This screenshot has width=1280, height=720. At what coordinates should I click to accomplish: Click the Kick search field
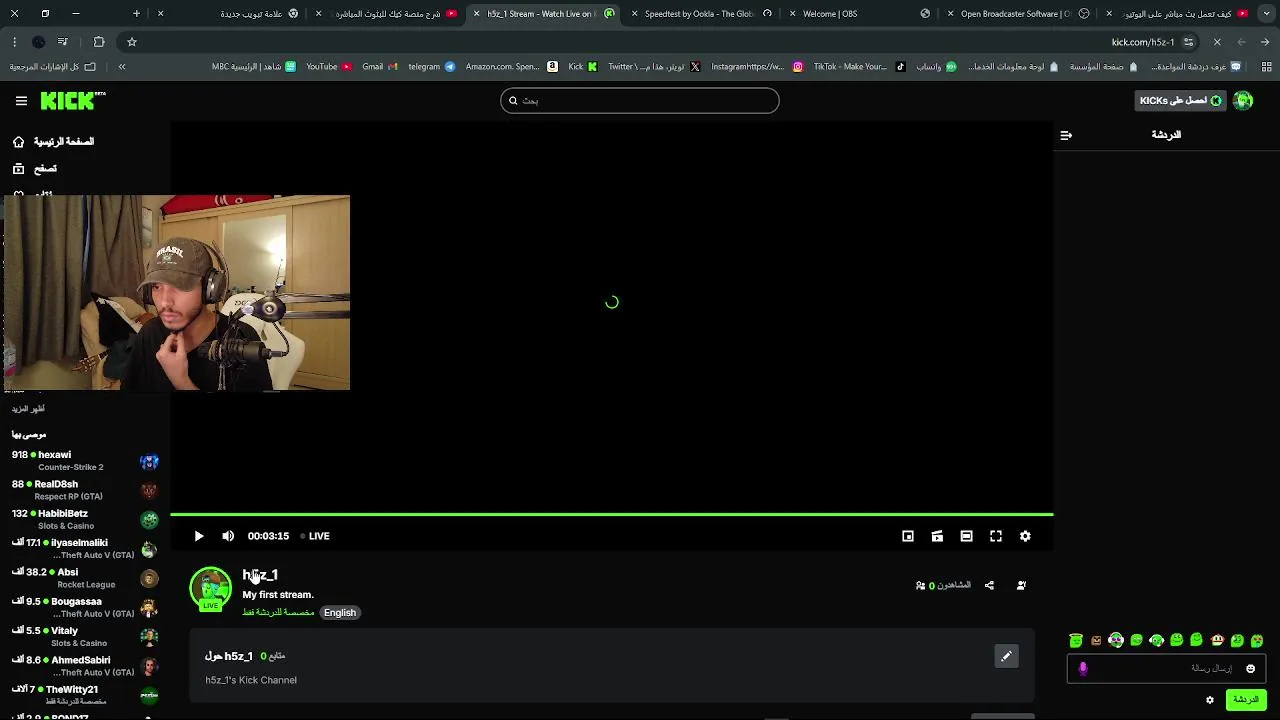click(x=640, y=100)
